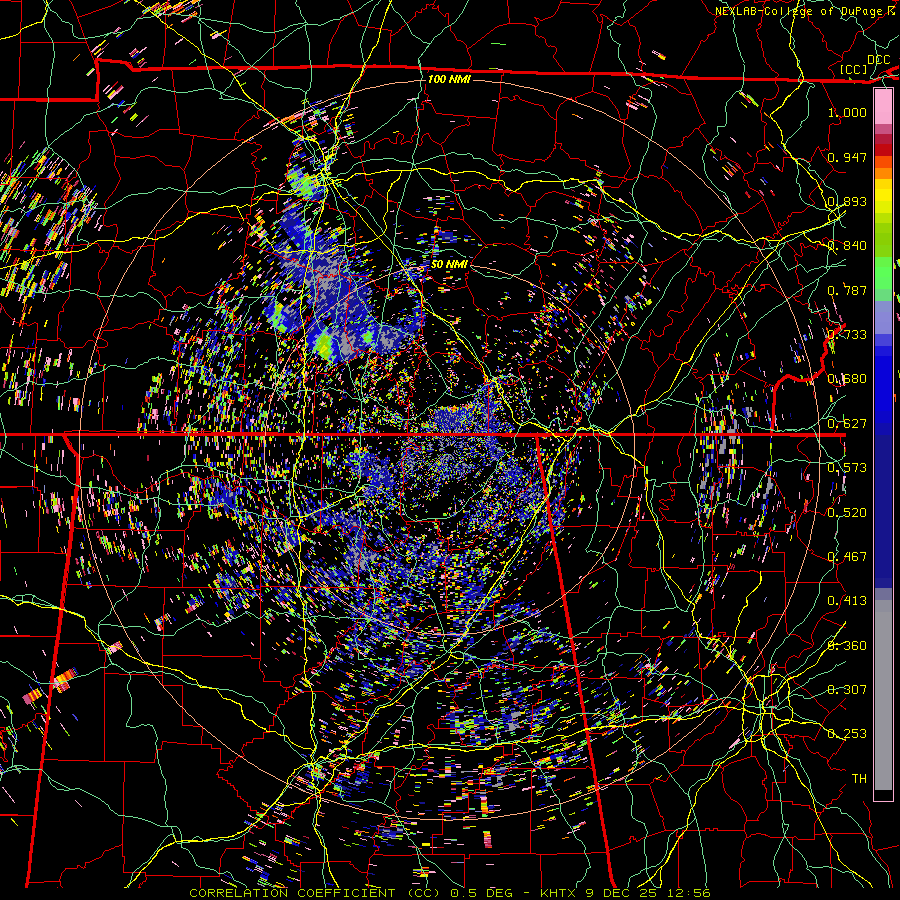Pick the bright green color bar segment
The height and width of the screenshot is (900, 900).
click(x=883, y=273)
